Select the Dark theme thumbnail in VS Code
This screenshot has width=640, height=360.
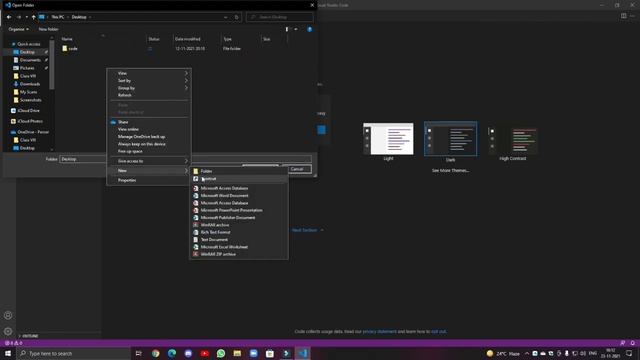450,139
